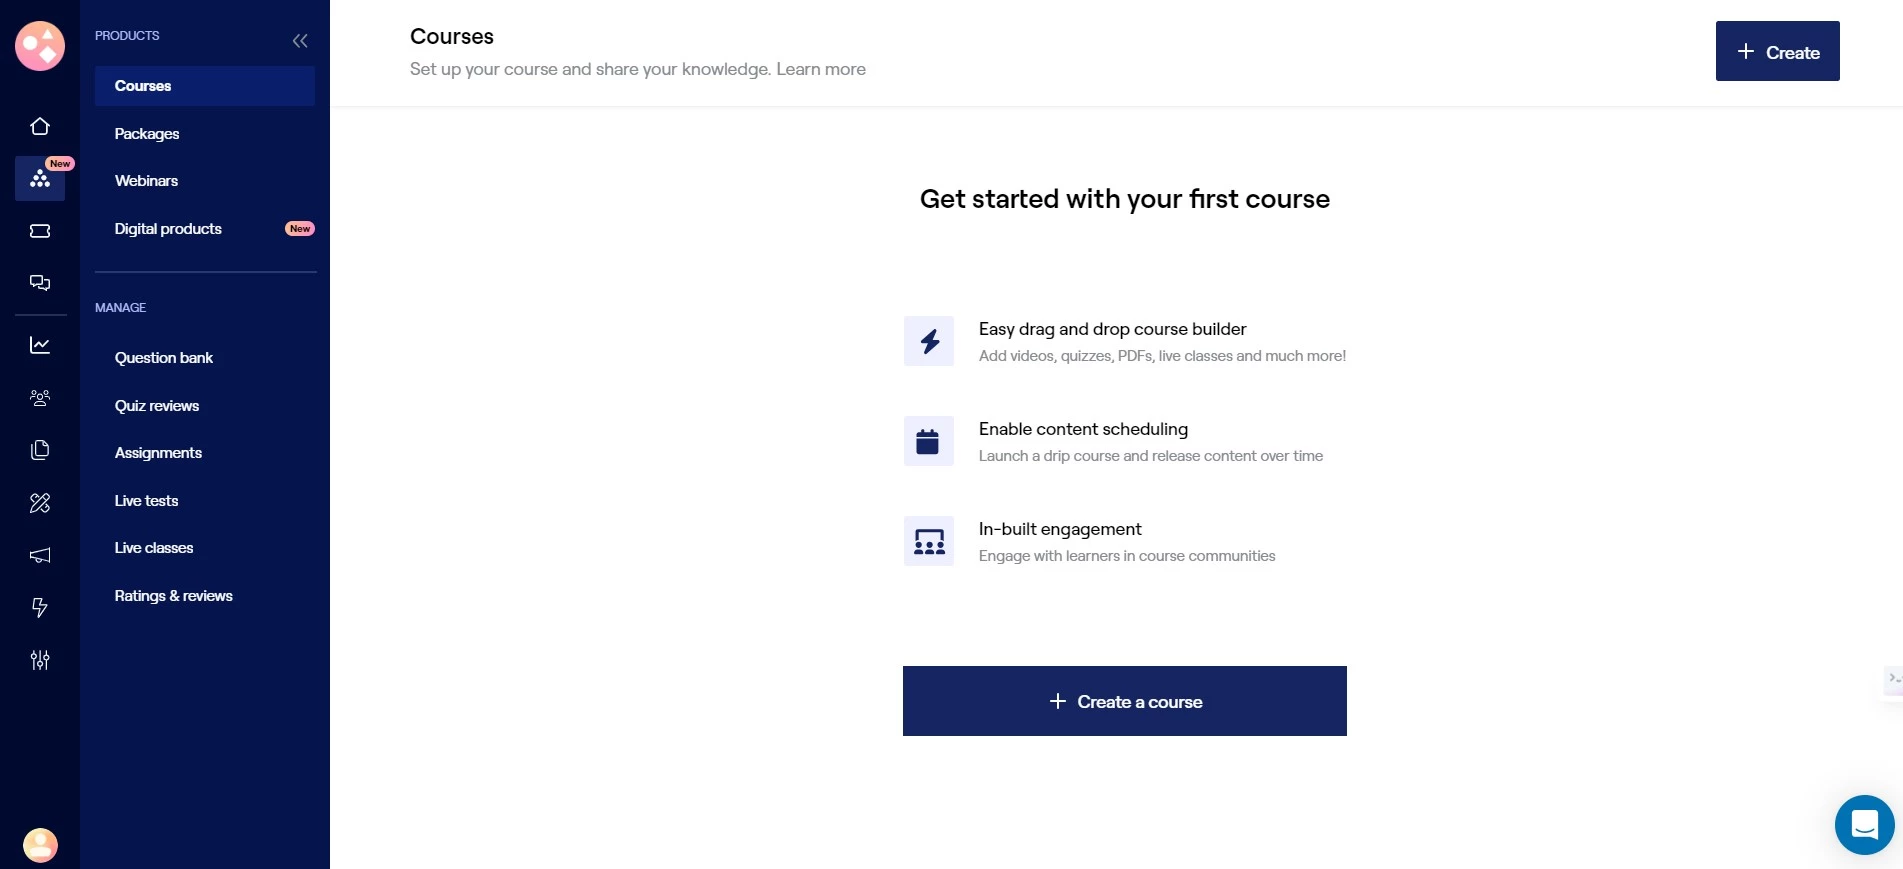The width and height of the screenshot is (1903, 869).
Task: Click the Create a course button
Action: 1124,701
